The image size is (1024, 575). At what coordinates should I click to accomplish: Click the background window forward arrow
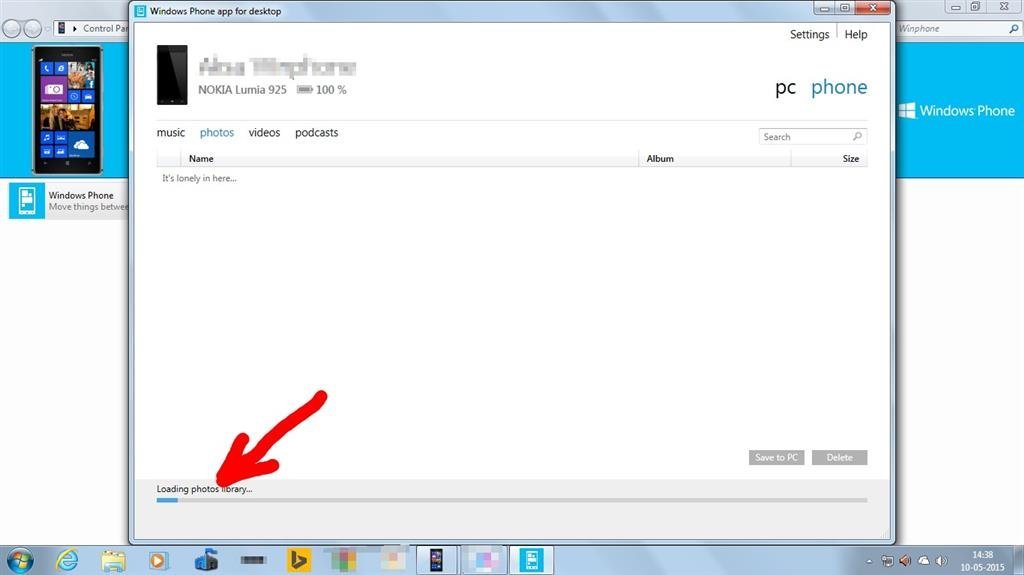(x=33, y=29)
